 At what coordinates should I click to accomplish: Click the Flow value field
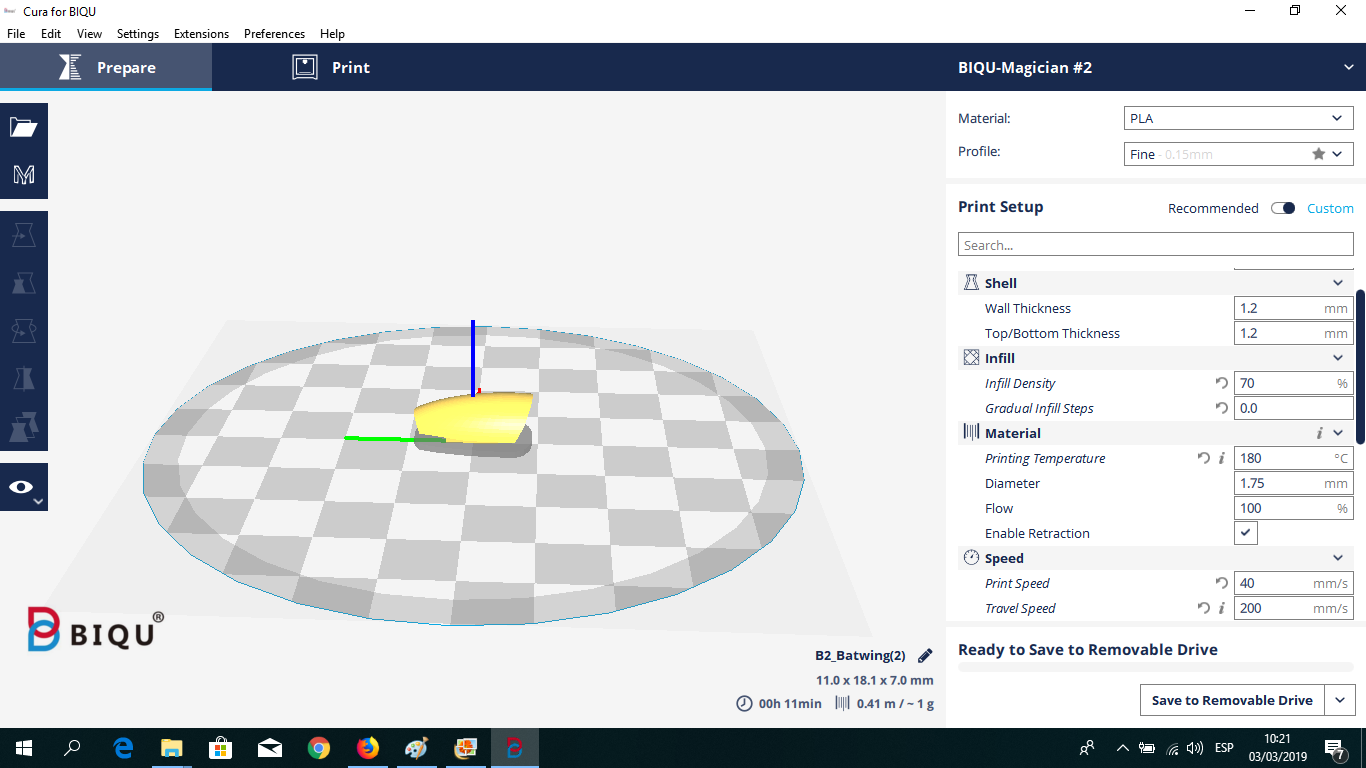point(1293,508)
